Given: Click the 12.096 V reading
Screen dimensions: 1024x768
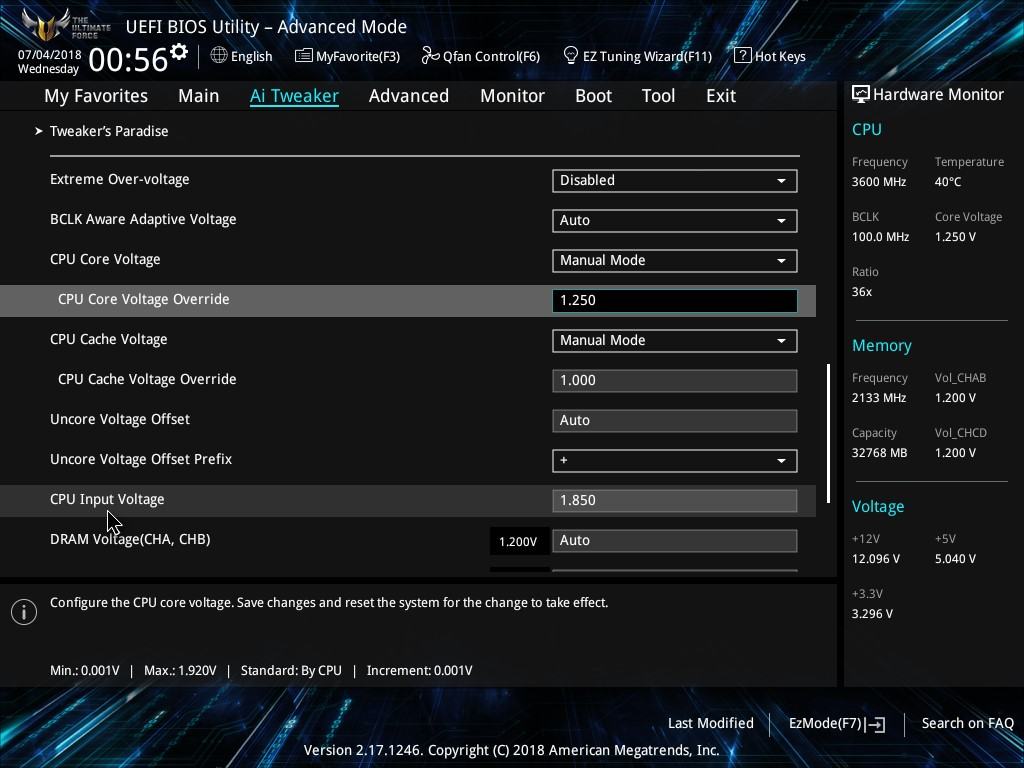Looking at the screenshot, I should [x=876, y=560].
